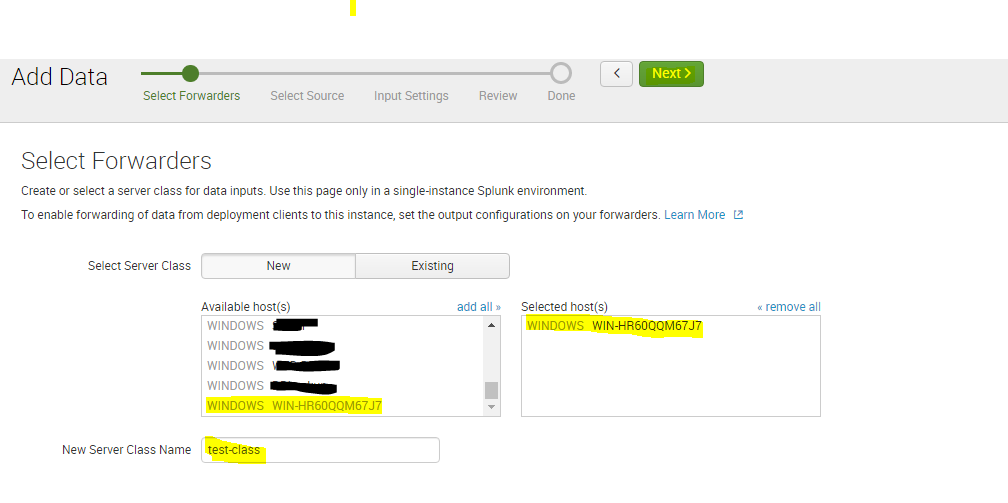The height and width of the screenshot is (503, 1008).
Task: Click the Select Source step label
Action: point(307,96)
